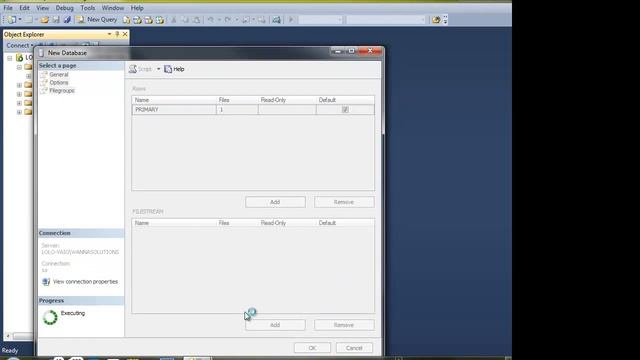Open the New Project icon dropdown arrow
This screenshot has height=360, width=640.
[20, 20]
